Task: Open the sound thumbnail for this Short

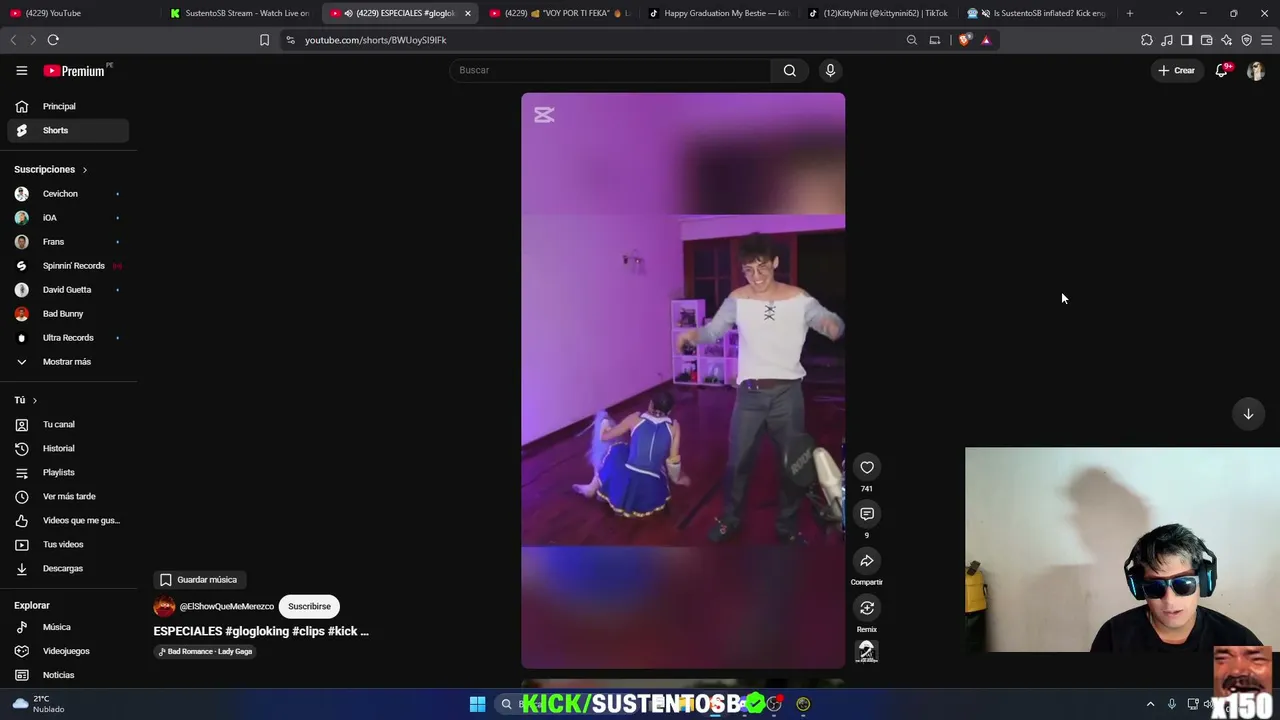Action: tap(867, 652)
